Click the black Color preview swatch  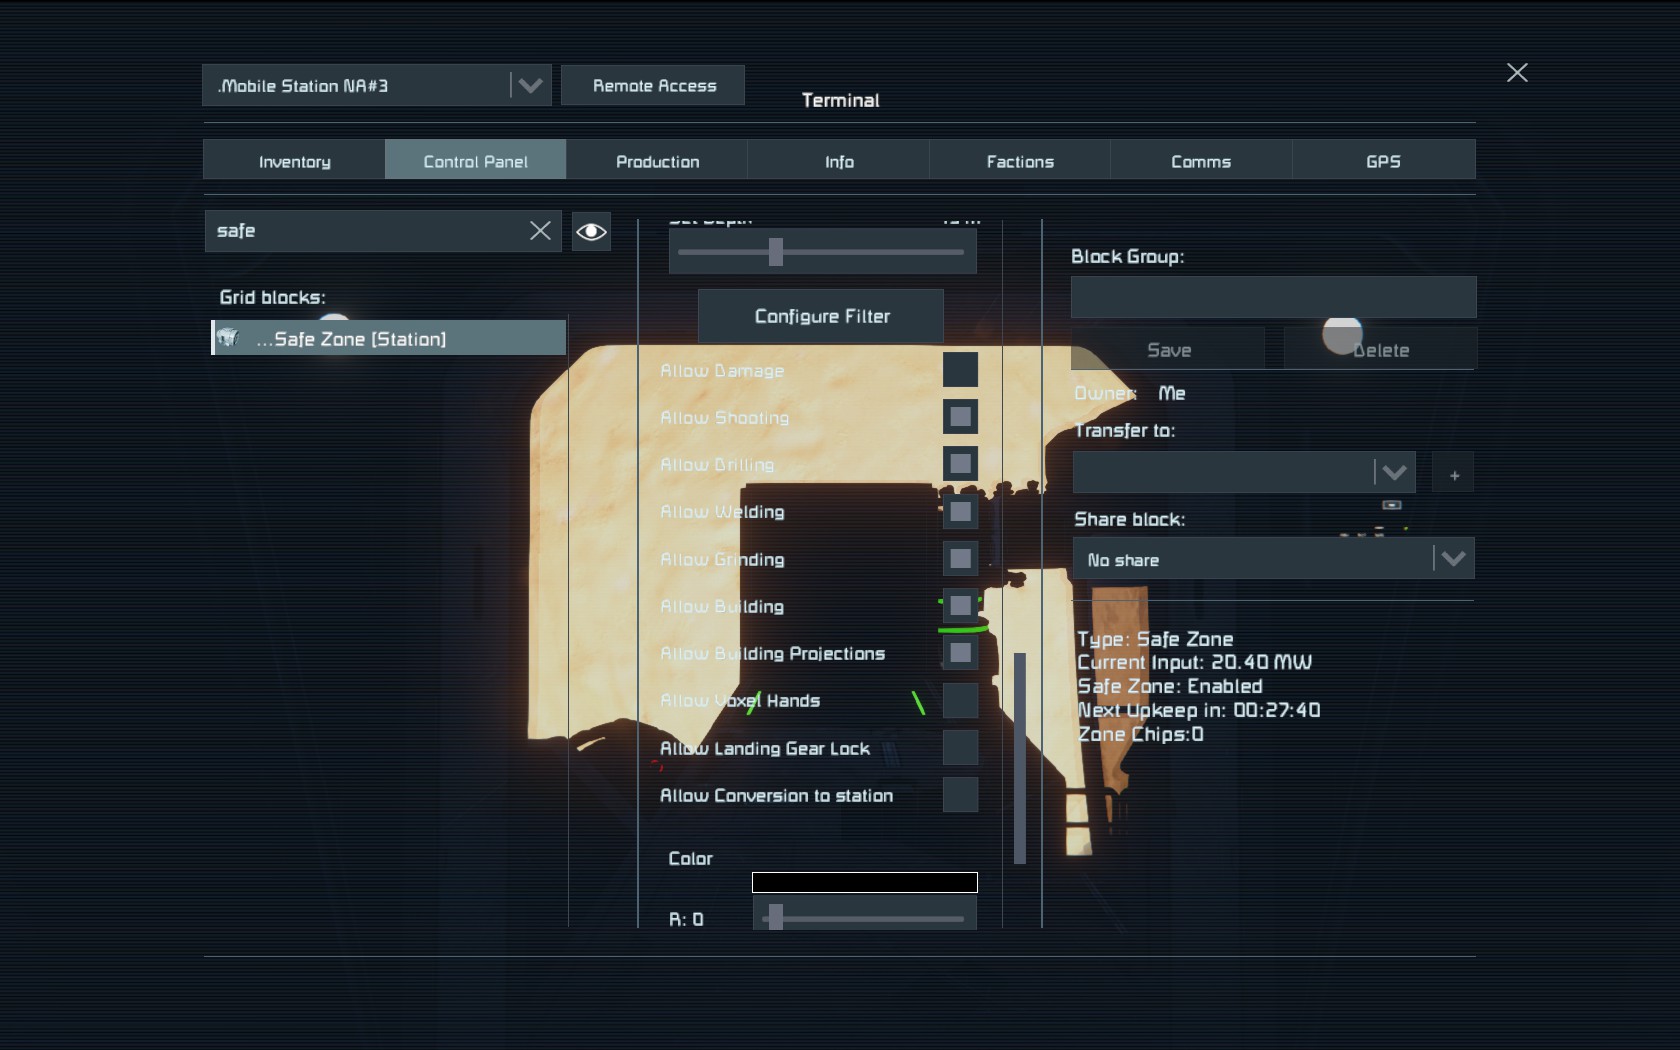[x=864, y=882]
